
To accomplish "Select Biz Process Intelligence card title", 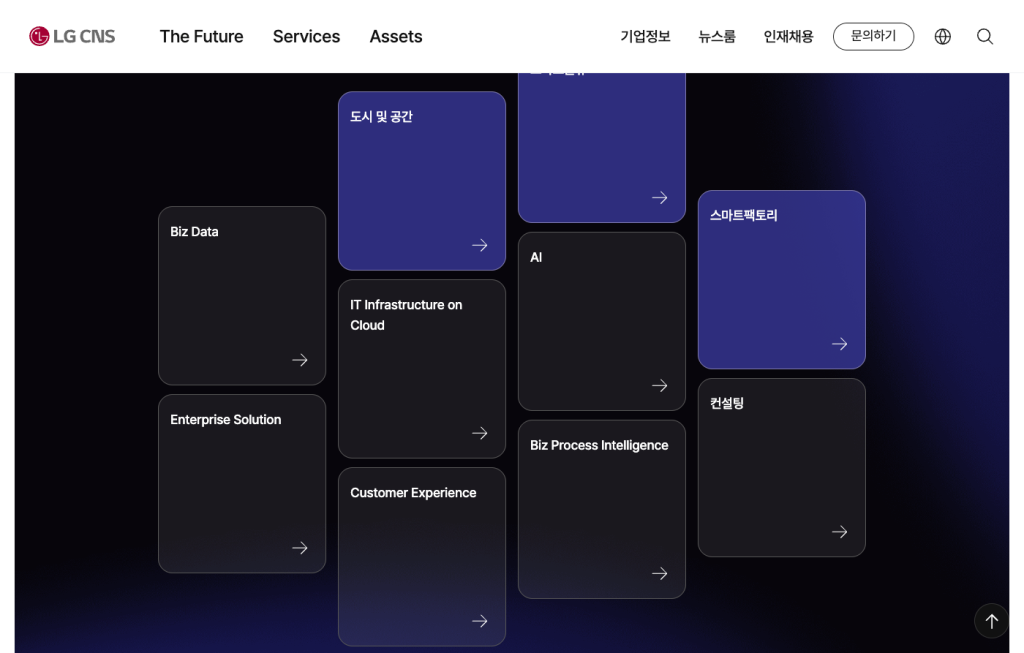I will coord(599,445).
